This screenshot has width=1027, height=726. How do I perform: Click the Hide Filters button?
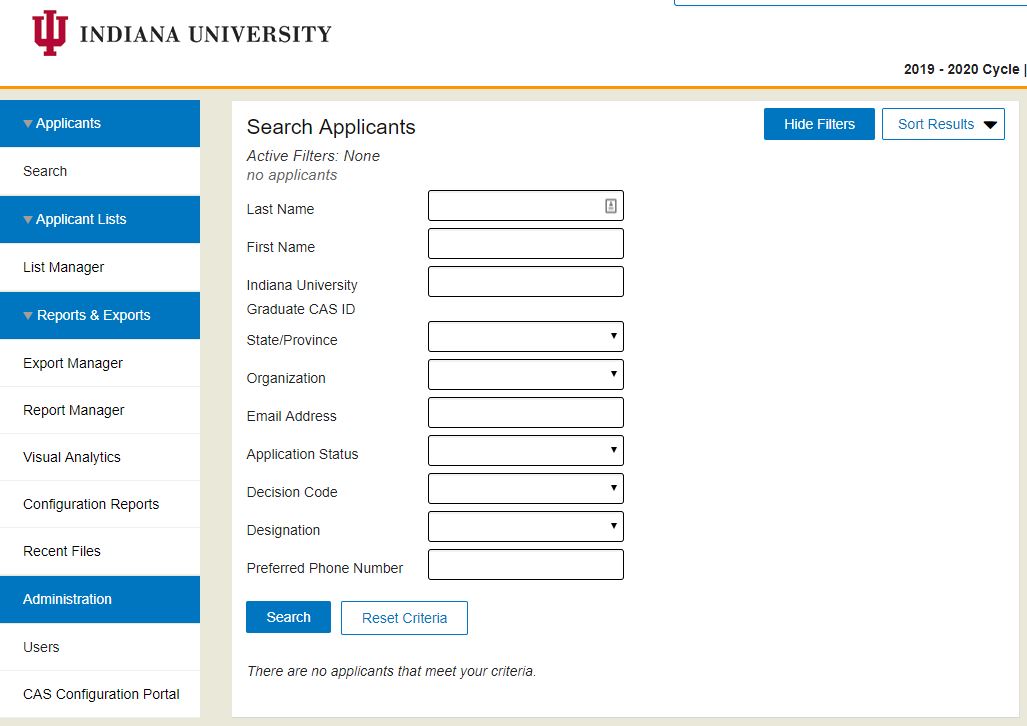pyautogui.click(x=819, y=124)
